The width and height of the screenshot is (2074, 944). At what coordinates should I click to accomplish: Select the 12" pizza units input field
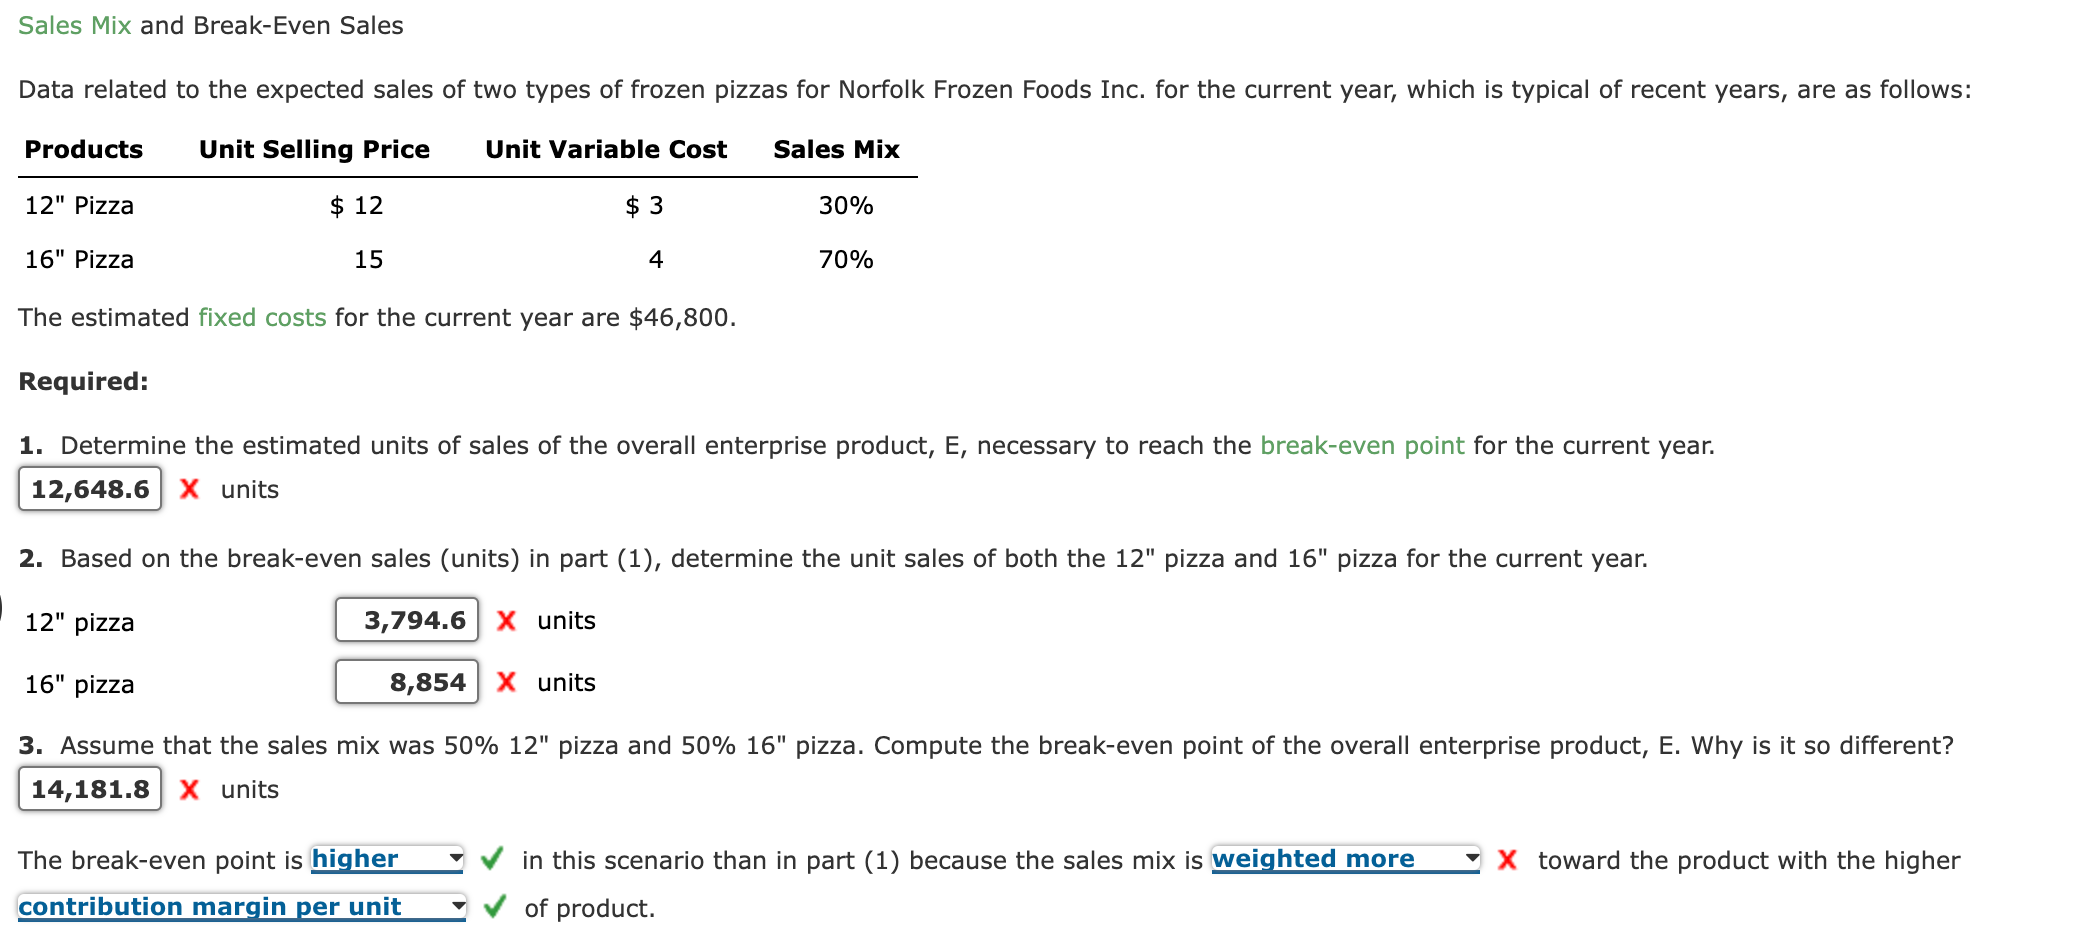point(406,620)
